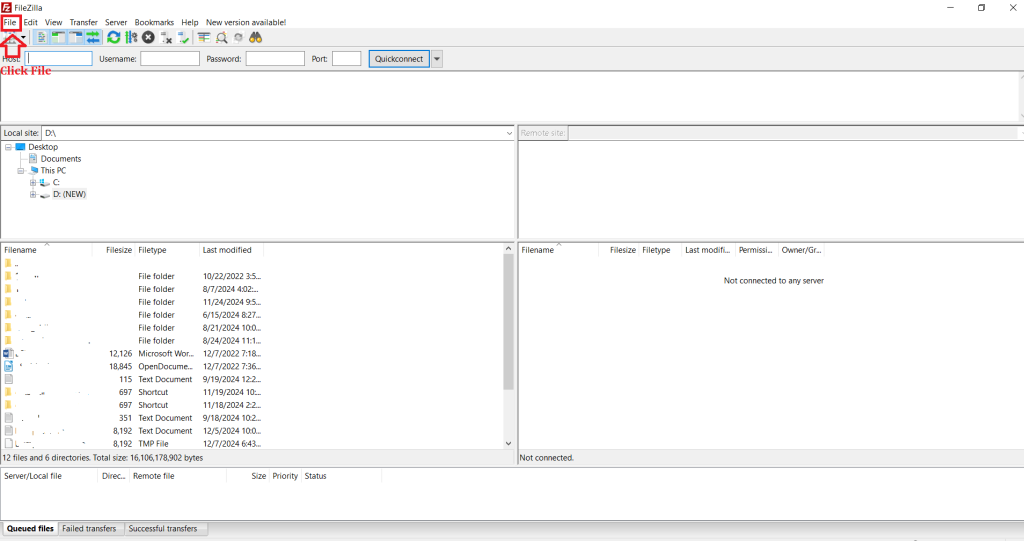Image resolution: width=1024 pixels, height=541 pixels.
Task: Expand the D: (NEW) drive node
Action: pyautogui.click(x=33, y=195)
